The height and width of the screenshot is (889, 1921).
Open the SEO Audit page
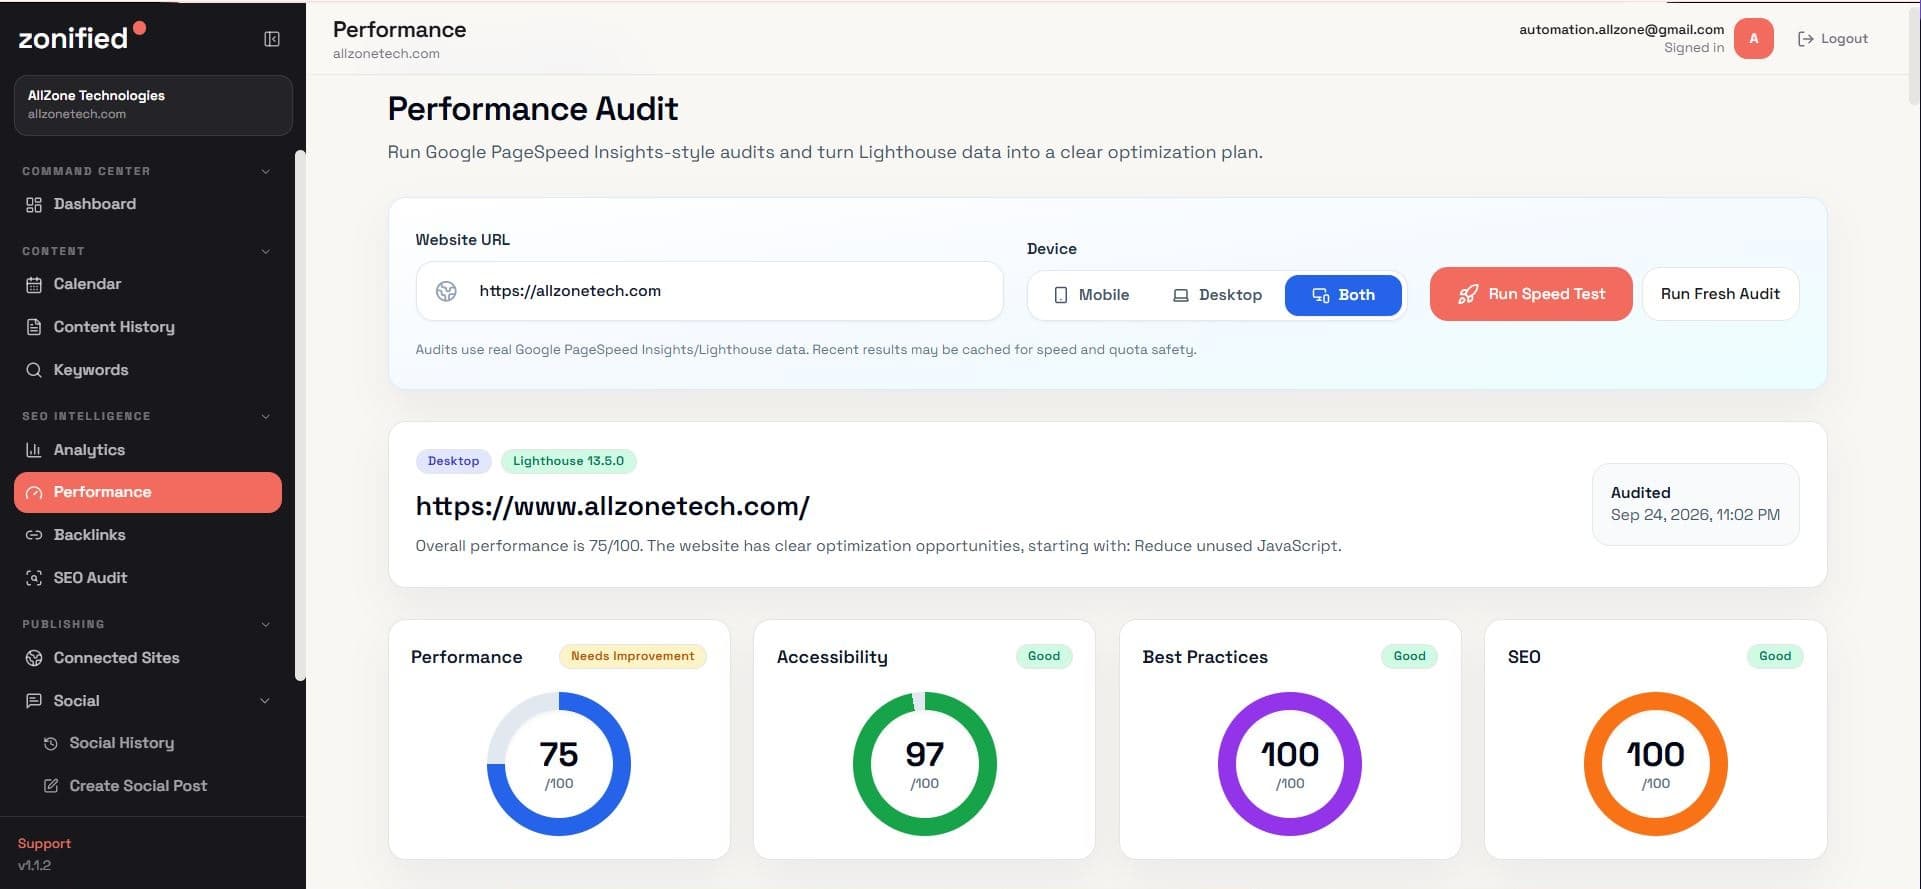point(148,578)
